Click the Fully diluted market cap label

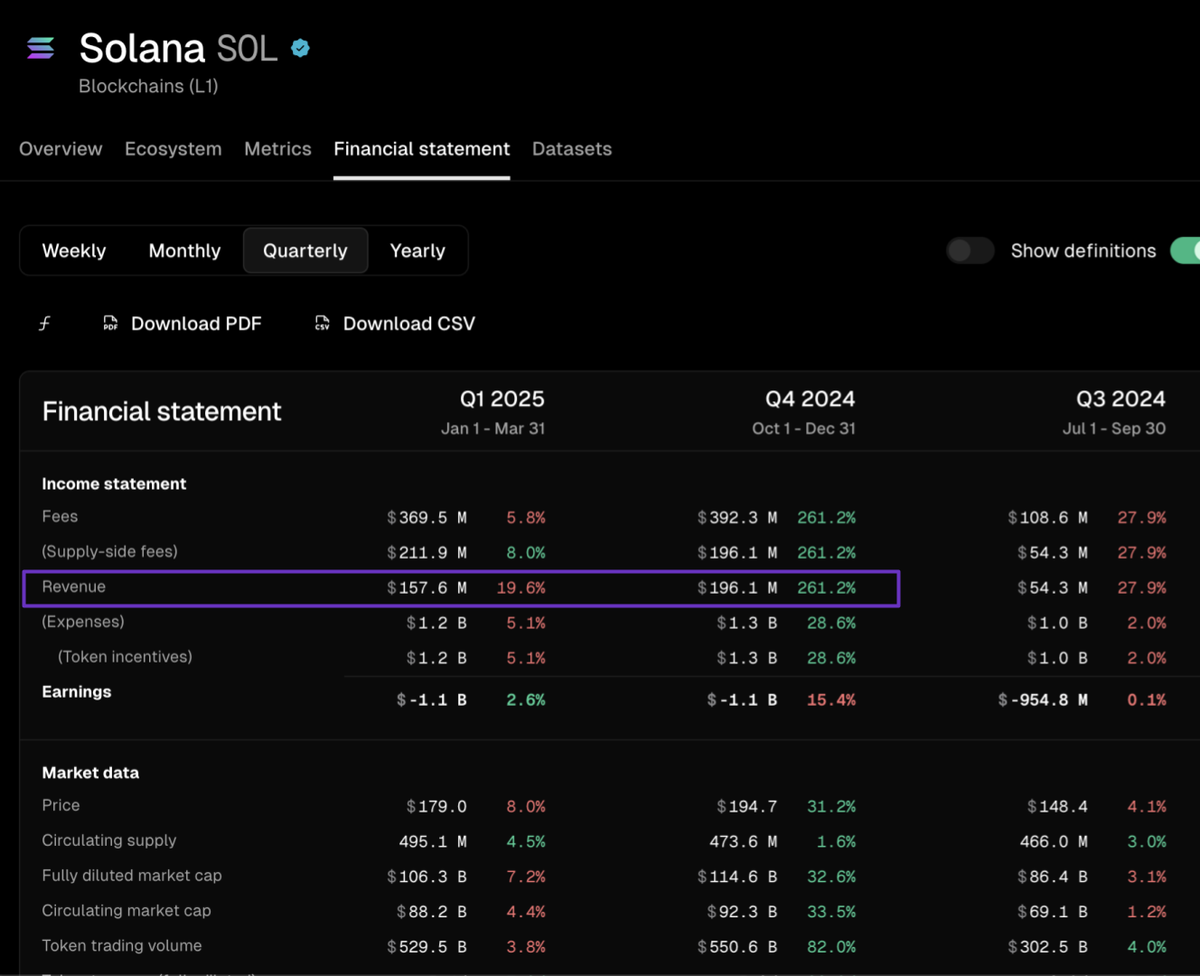[x=132, y=876]
